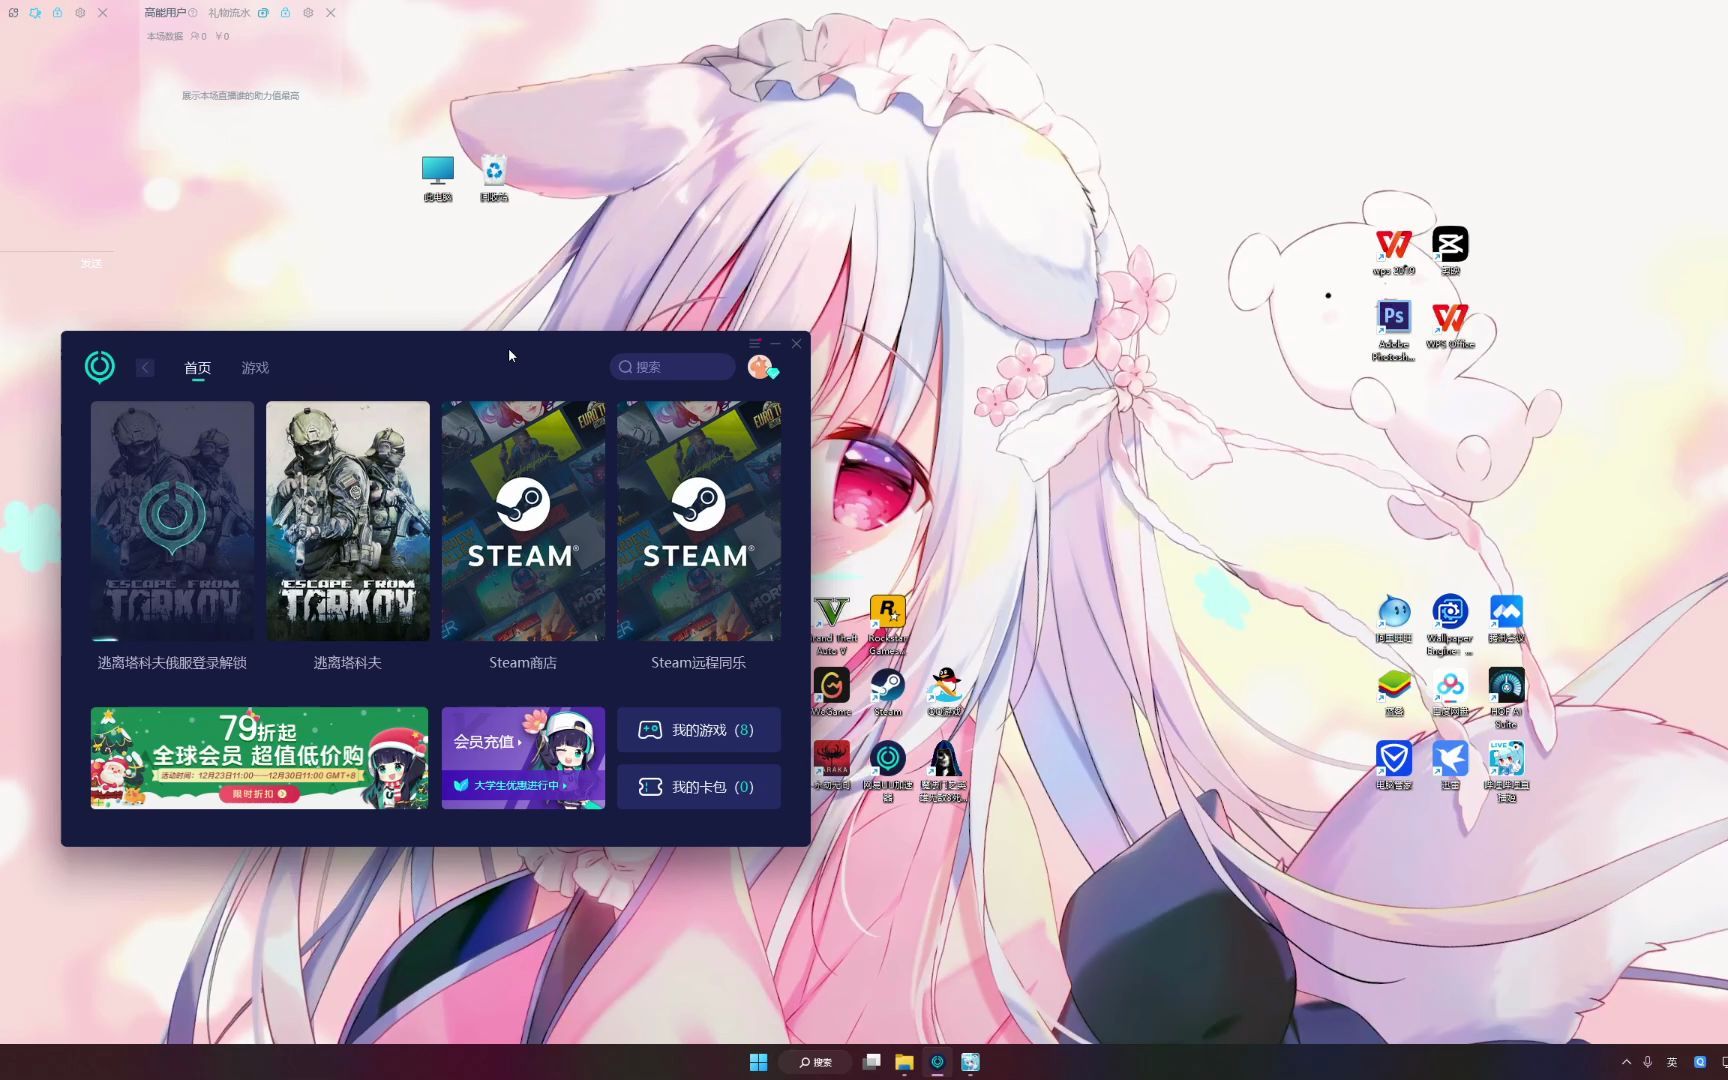
Task: Select the Grand Theft Auto V shortcut
Action: (831, 625)
